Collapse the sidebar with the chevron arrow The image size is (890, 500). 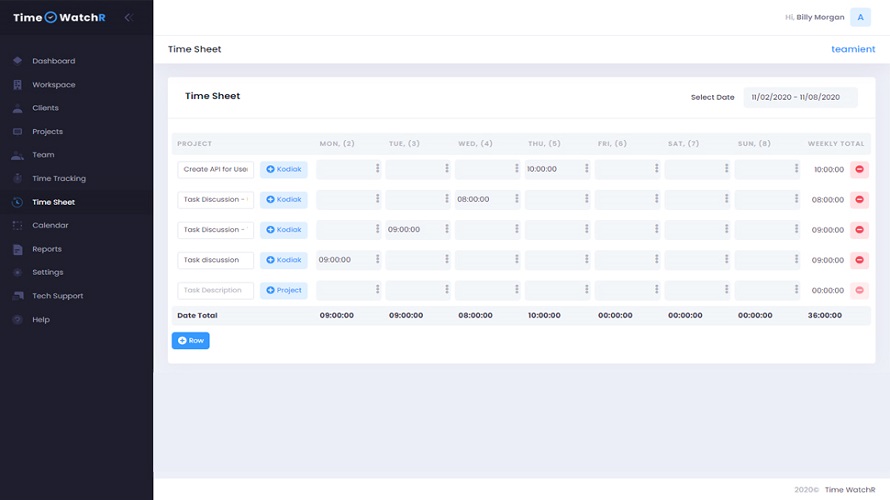coord(128,18)
